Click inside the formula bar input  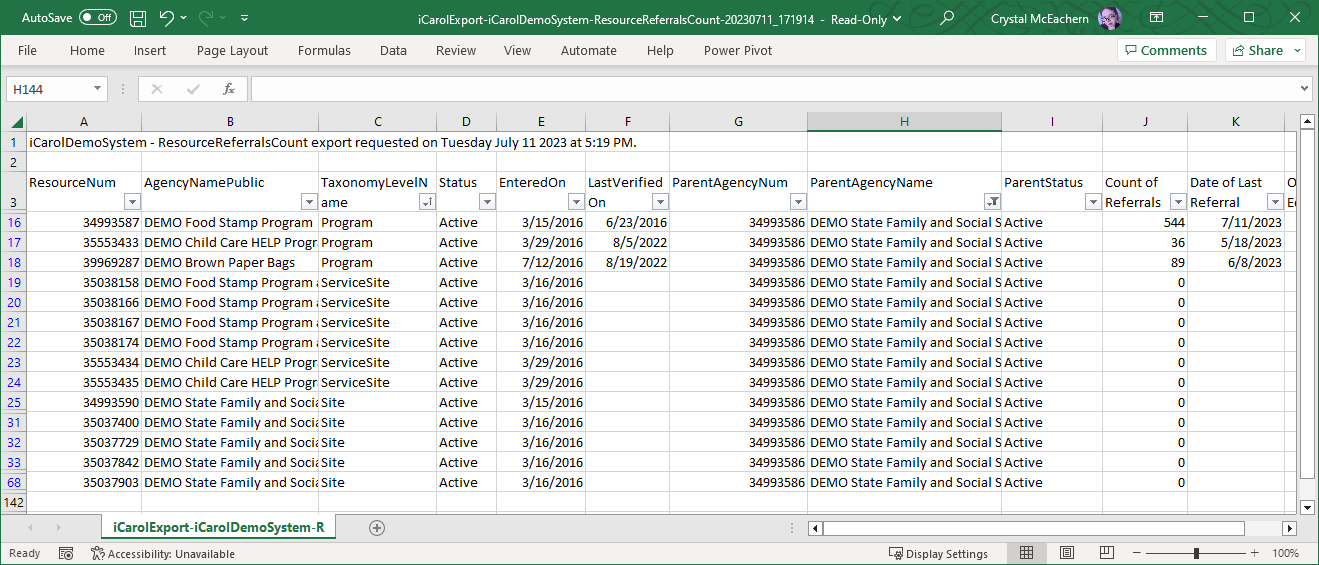(770, 89)
